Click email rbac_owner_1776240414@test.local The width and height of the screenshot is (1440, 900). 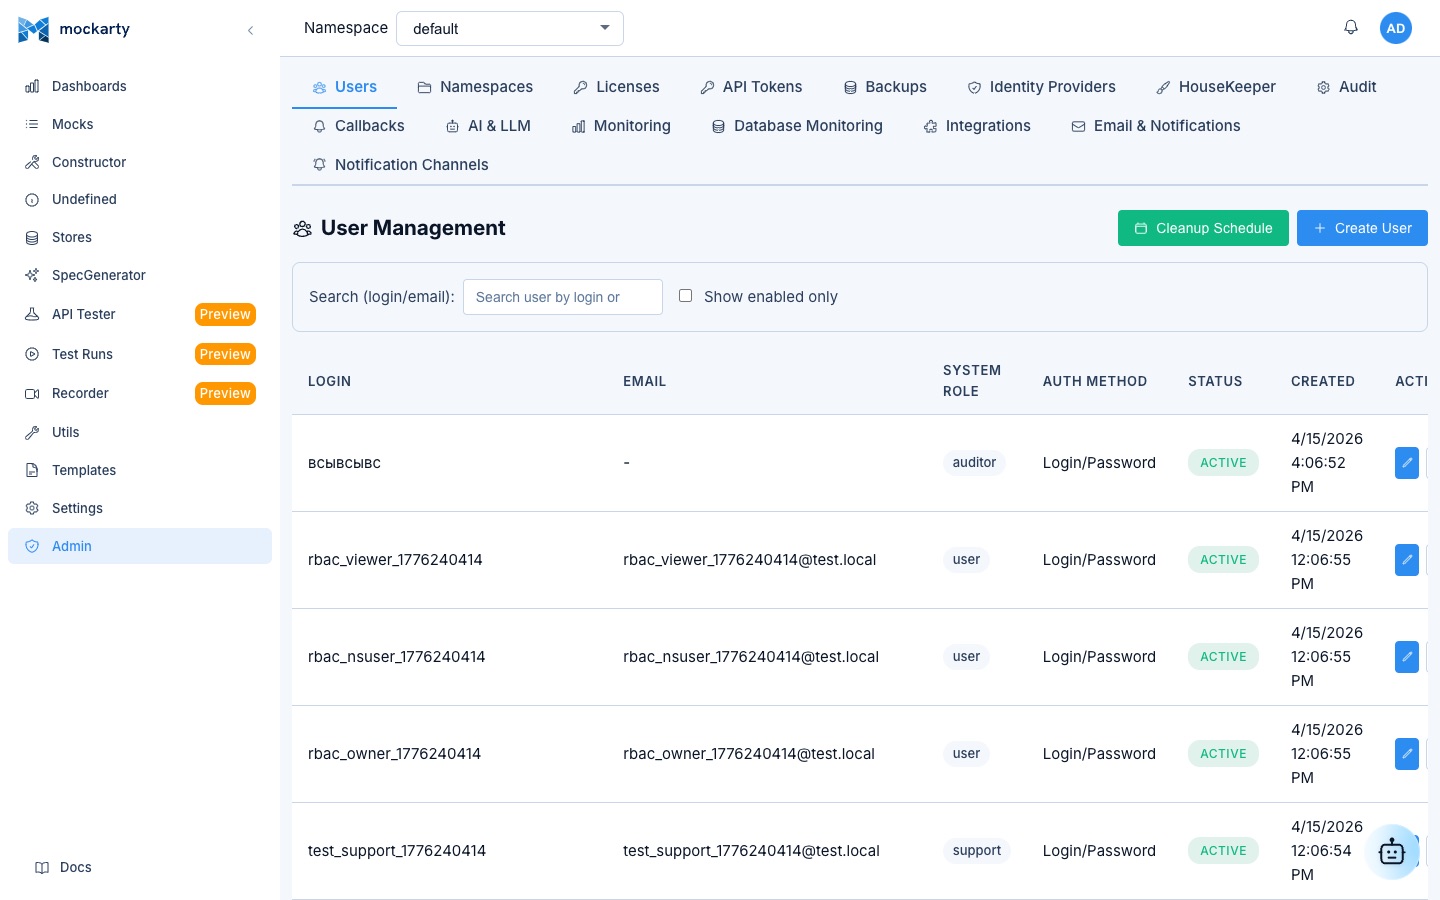[749, 754]
